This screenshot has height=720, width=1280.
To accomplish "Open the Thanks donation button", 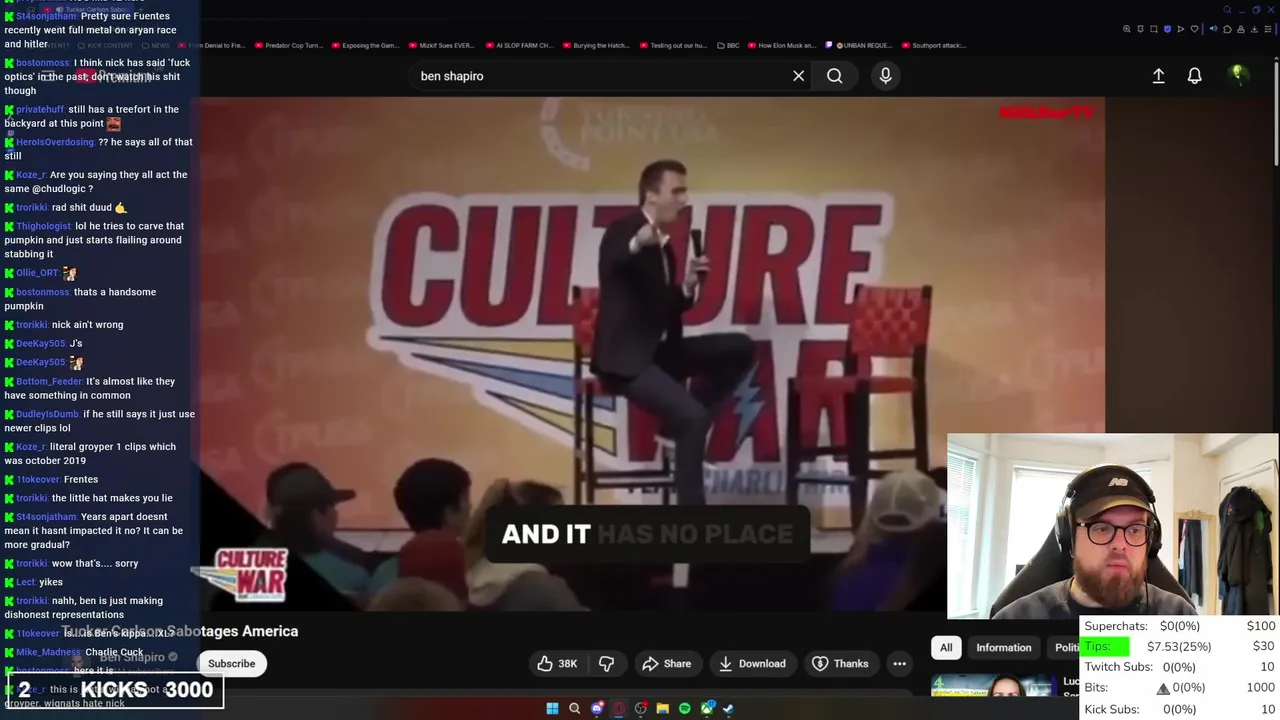I will click(840, 663).
